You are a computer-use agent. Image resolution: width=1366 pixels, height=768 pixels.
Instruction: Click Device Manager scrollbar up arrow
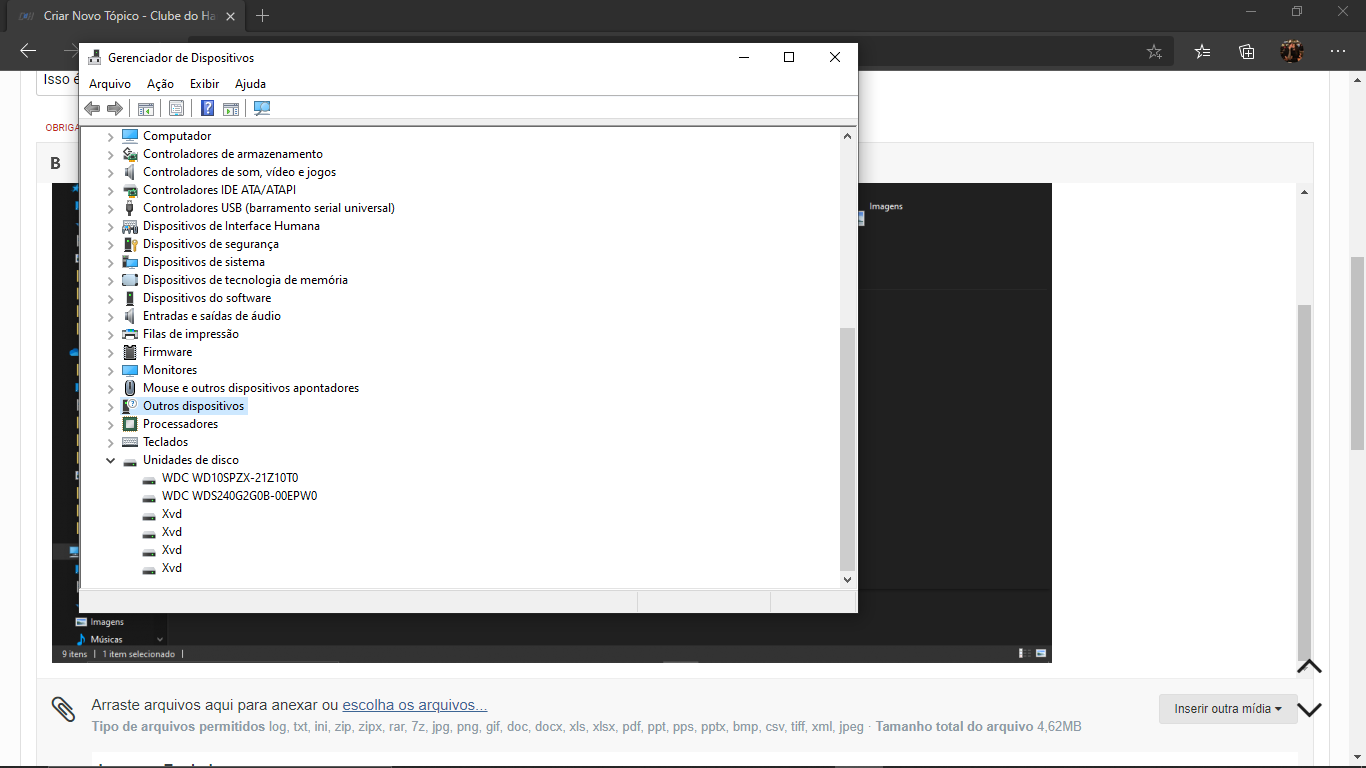click(x=848, y=136)
